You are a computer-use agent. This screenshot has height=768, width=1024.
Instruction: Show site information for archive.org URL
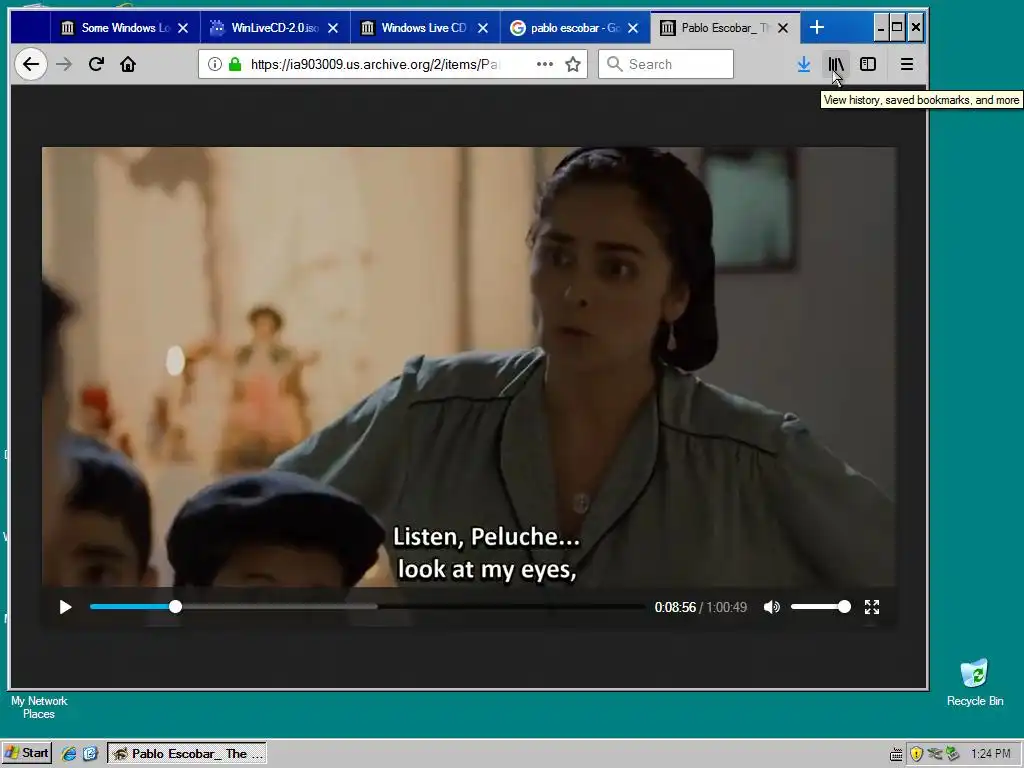click(x=214, y=64)
